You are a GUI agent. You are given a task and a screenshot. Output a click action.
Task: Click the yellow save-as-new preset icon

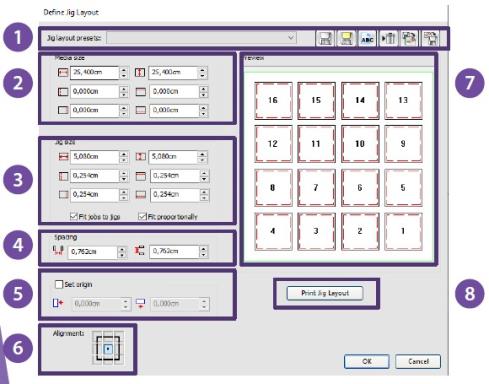point(346,38)
